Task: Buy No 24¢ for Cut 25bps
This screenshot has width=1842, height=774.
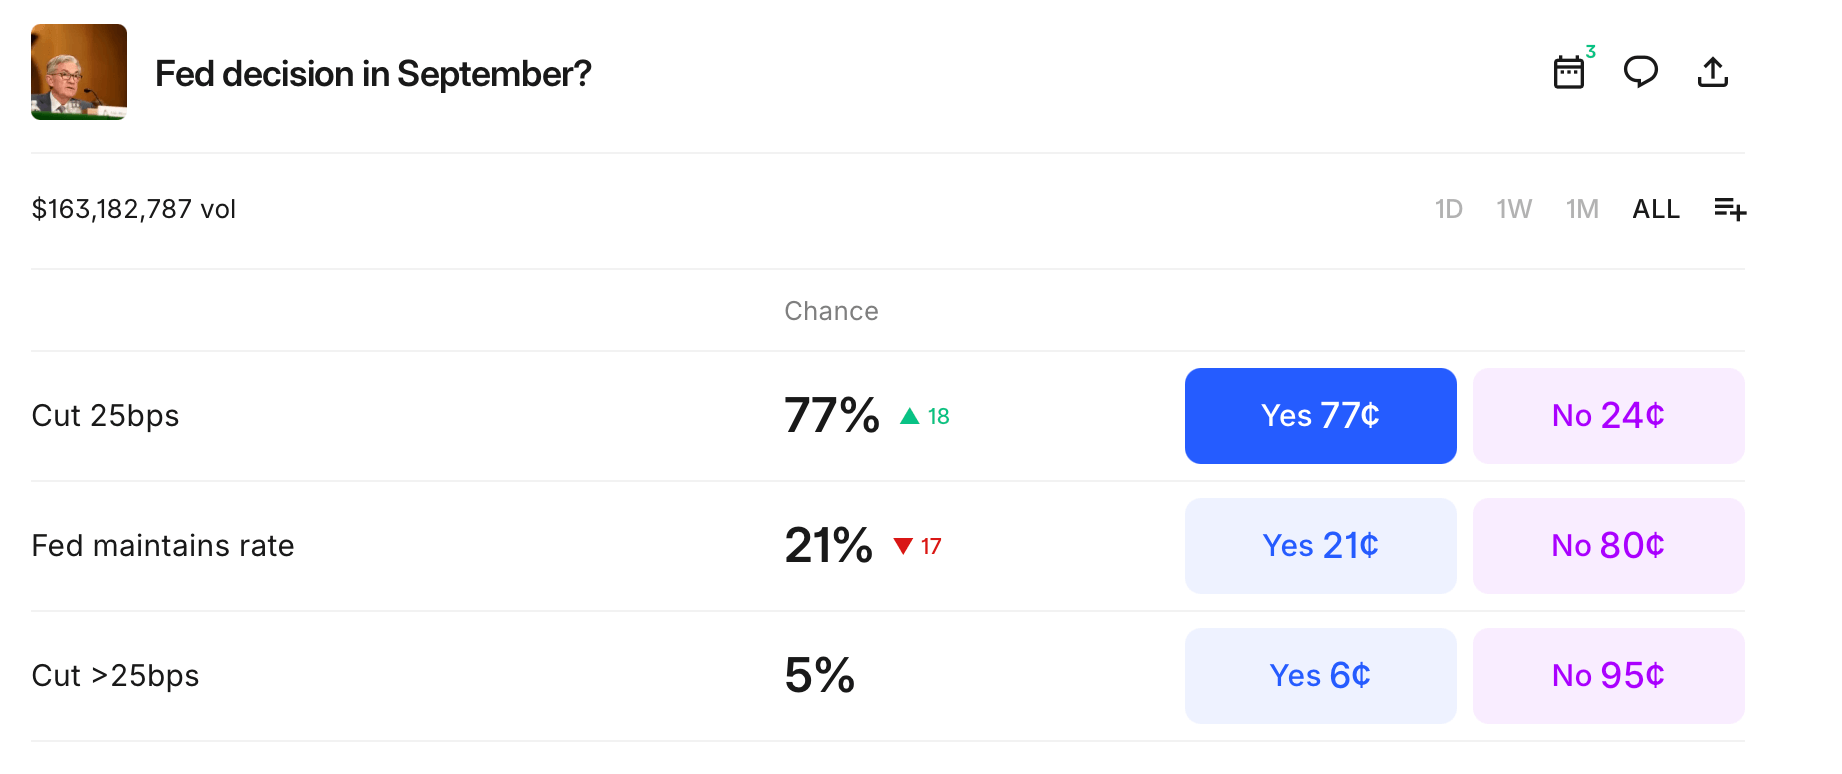Action: (x=1608, y=416)
